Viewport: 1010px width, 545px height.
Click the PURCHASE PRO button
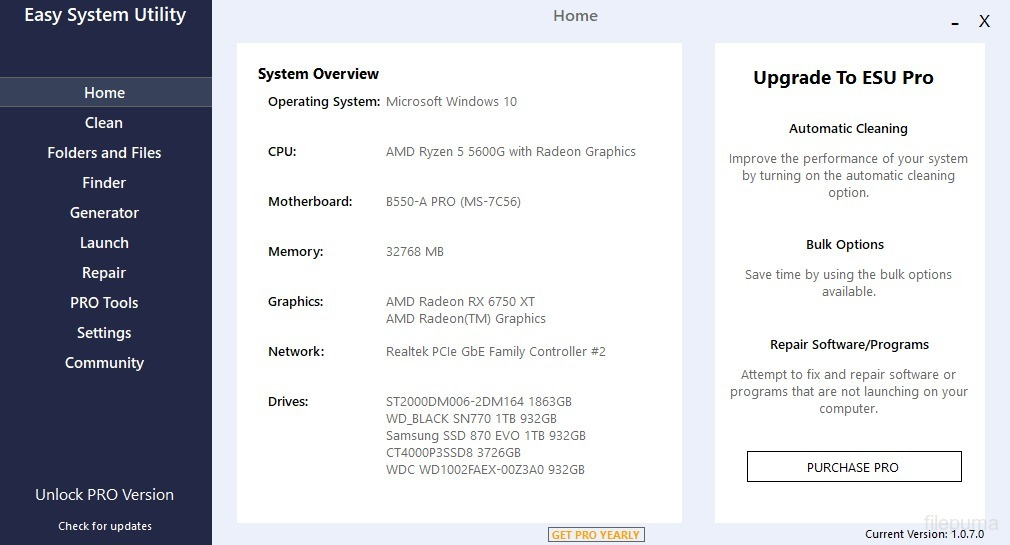click(x=854, y=466)
